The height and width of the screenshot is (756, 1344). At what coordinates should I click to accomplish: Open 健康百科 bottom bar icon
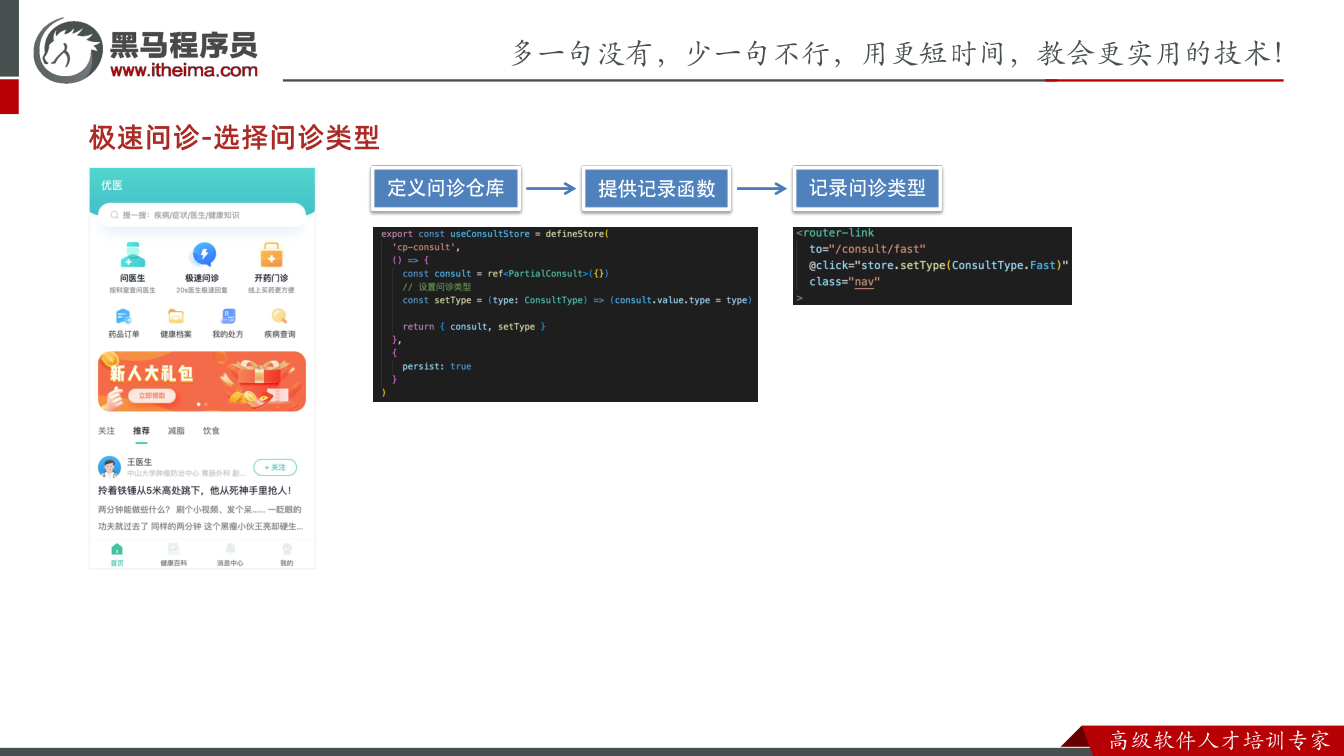tap(173, 549)
